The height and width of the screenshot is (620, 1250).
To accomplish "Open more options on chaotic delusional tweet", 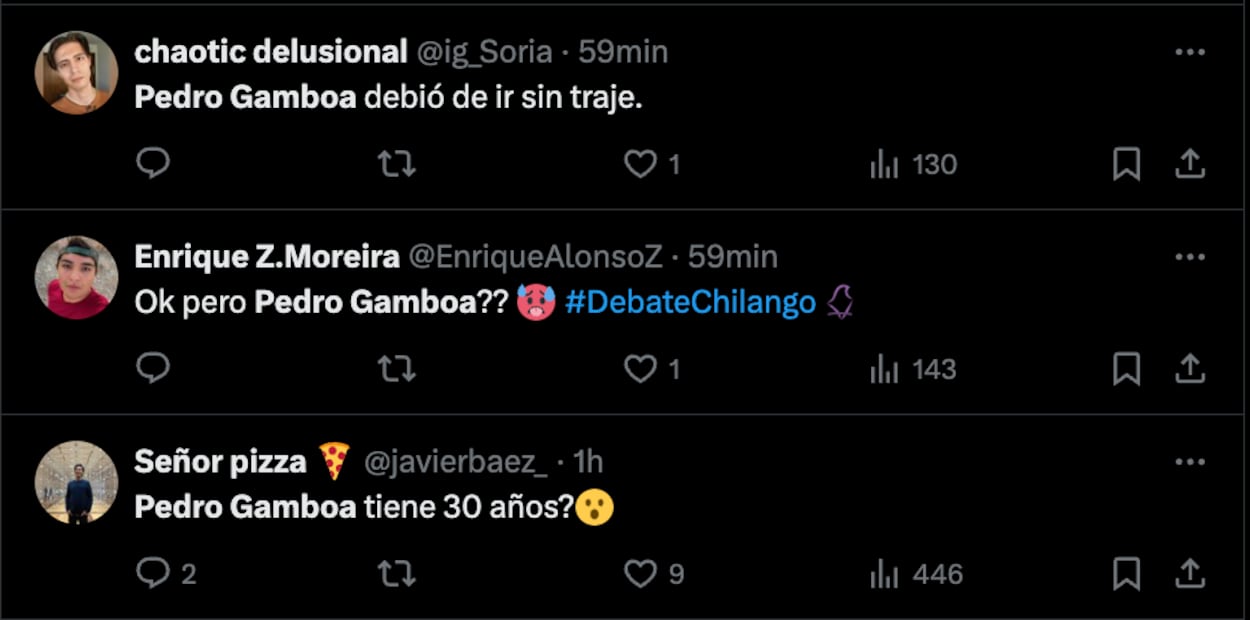I will coord(1189,52).
